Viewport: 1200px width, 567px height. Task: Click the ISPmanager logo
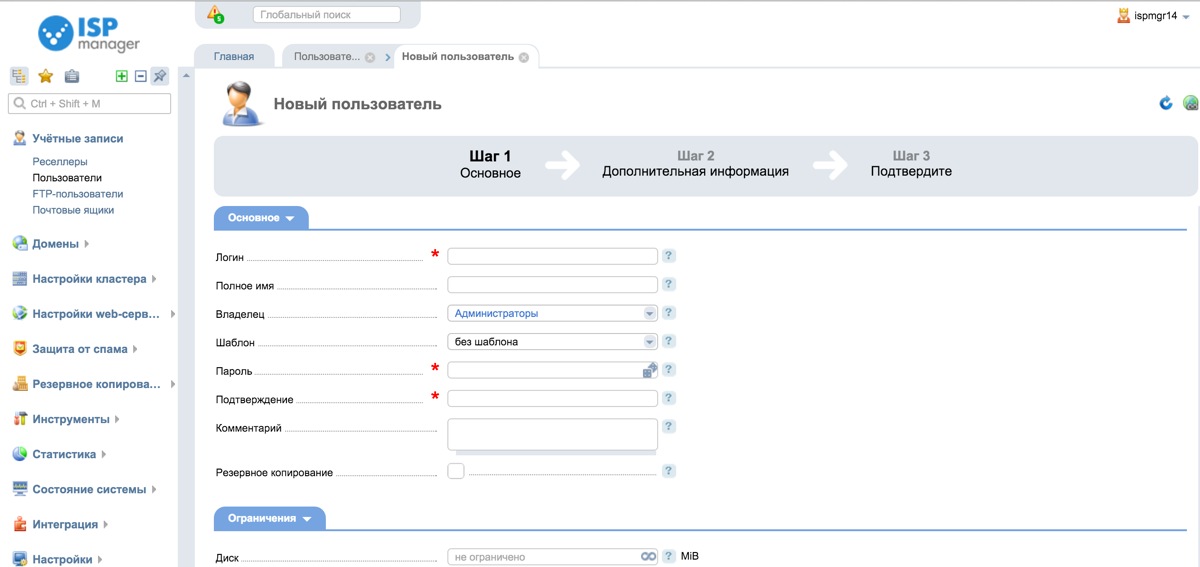[89, 34]
